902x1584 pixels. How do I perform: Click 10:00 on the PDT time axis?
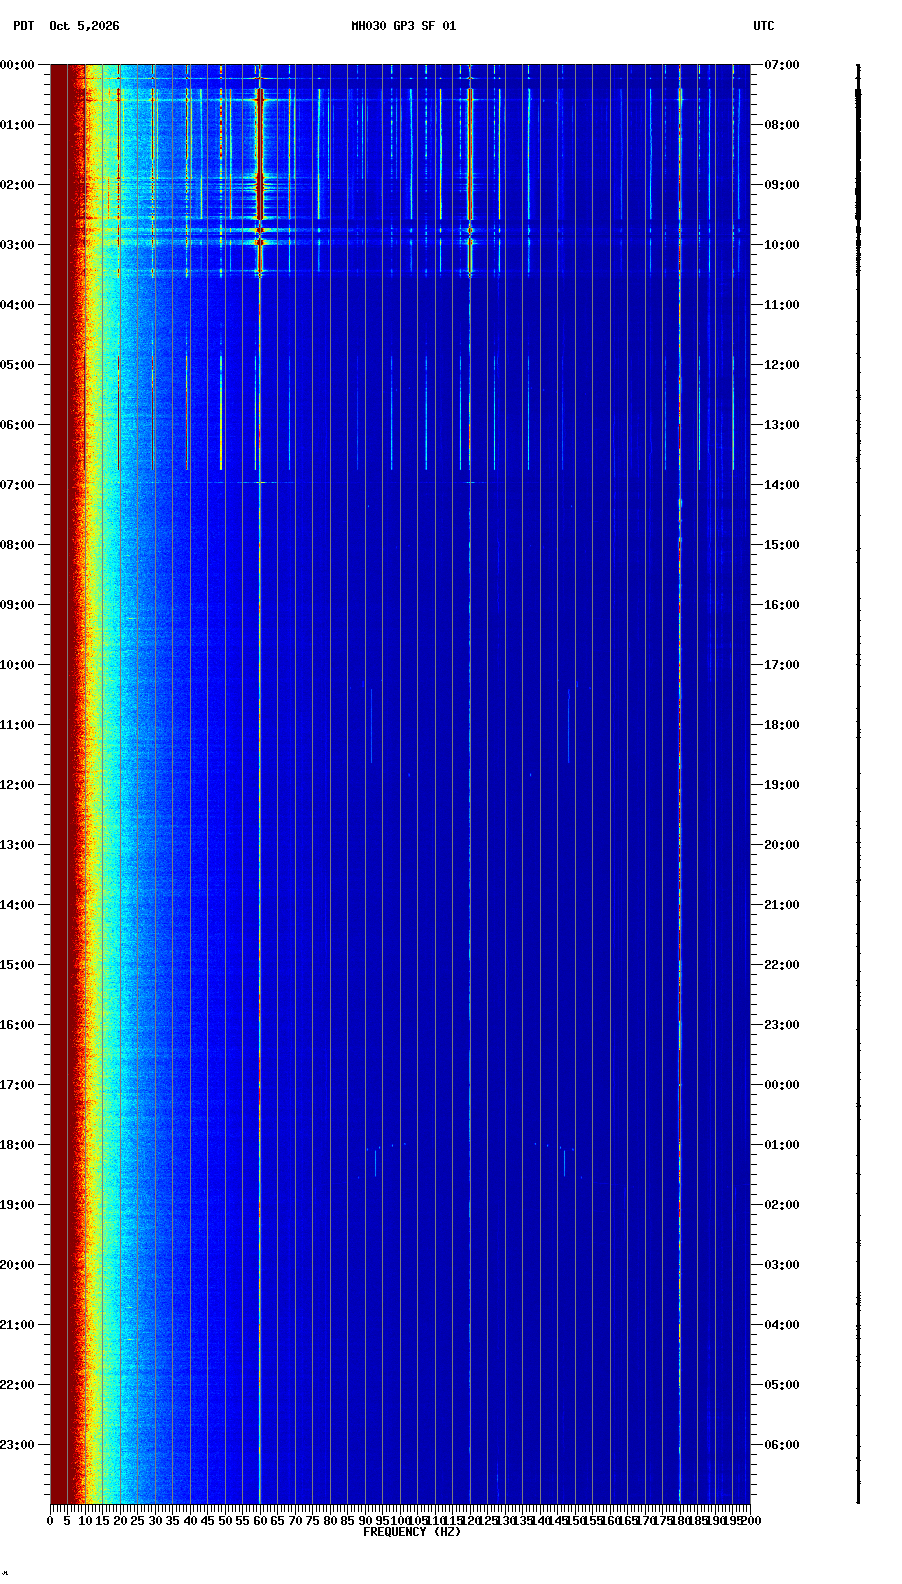click(x=17, y=665)
